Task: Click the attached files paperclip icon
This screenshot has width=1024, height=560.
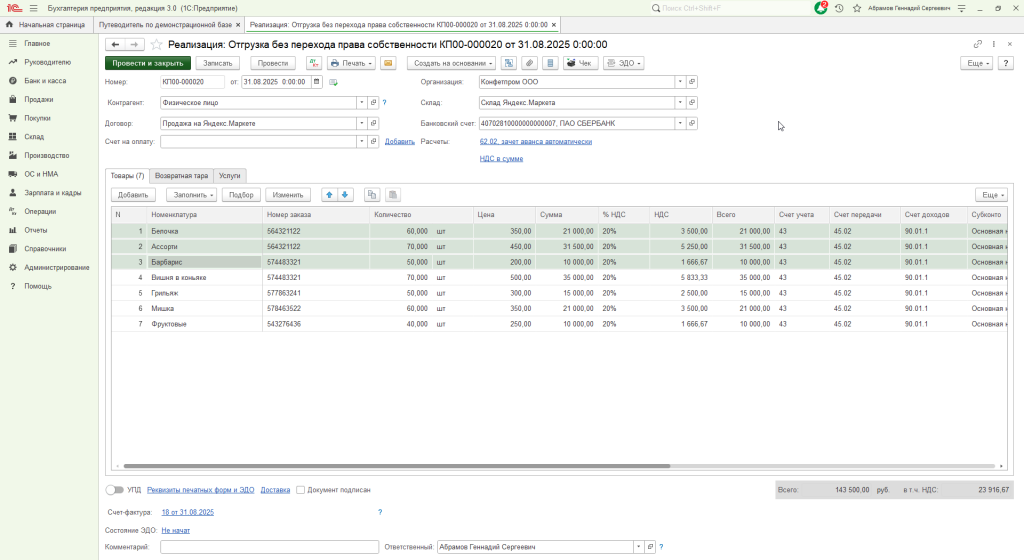Action: 529,63
